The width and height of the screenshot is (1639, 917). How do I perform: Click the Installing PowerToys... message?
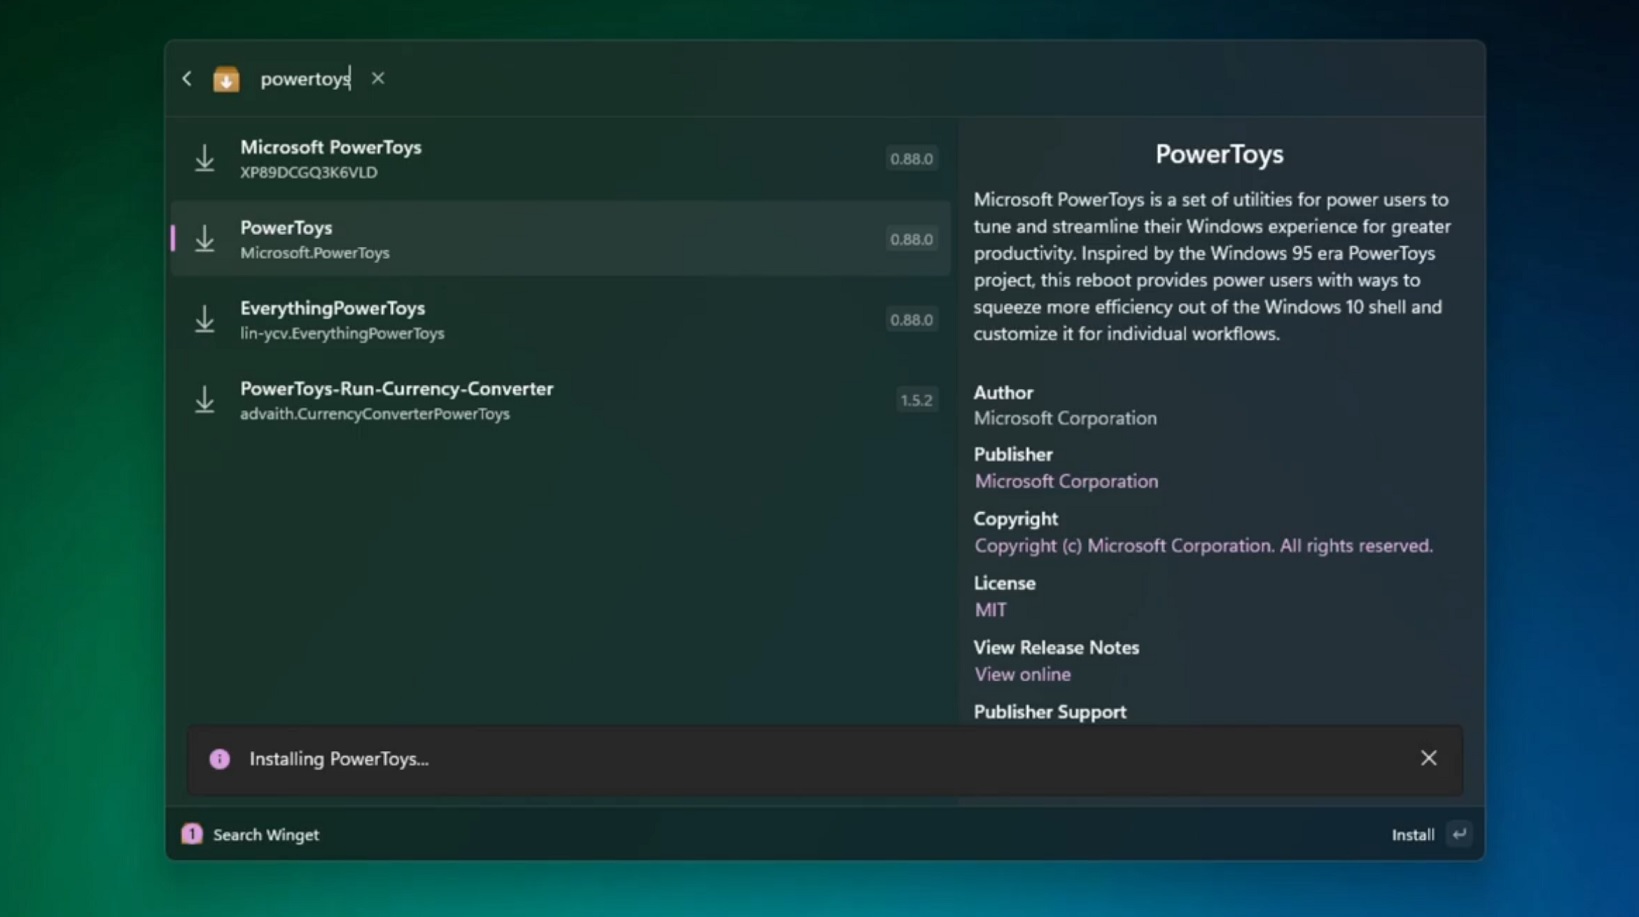pos(339,759)
